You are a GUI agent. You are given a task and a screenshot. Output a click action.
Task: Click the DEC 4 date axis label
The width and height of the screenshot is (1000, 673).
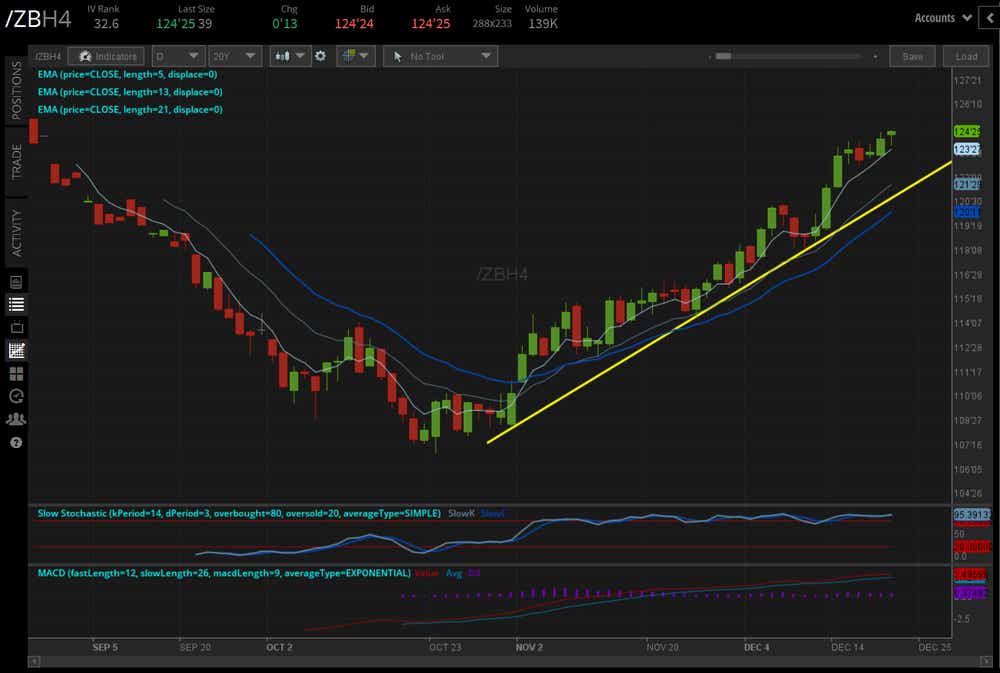coord(756,647)
